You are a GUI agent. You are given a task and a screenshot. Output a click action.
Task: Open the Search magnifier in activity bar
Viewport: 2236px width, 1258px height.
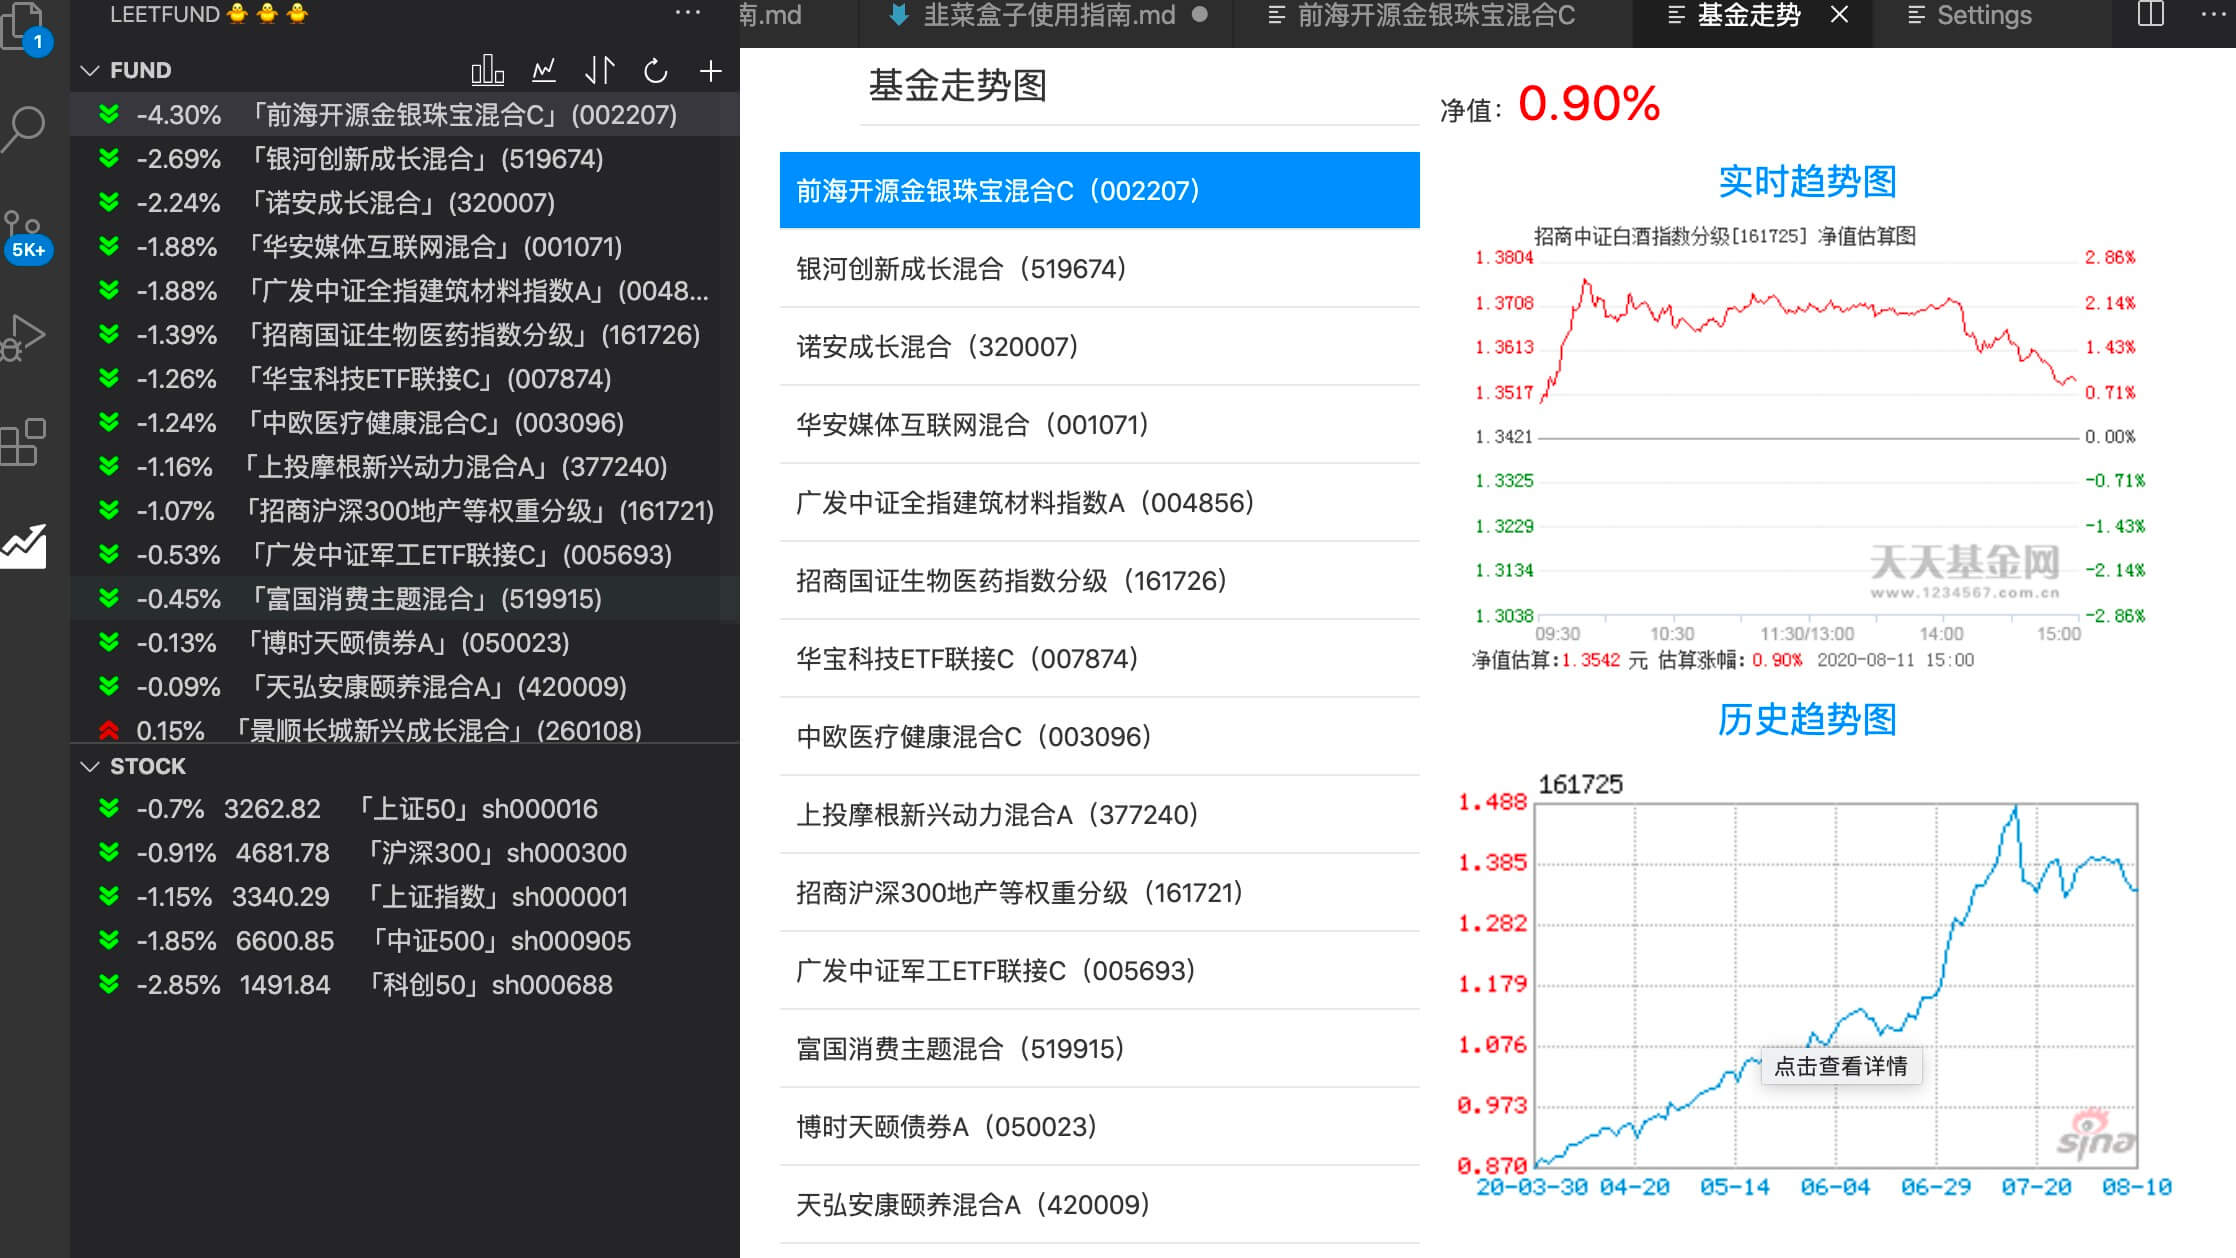click(x=24, y=130)
